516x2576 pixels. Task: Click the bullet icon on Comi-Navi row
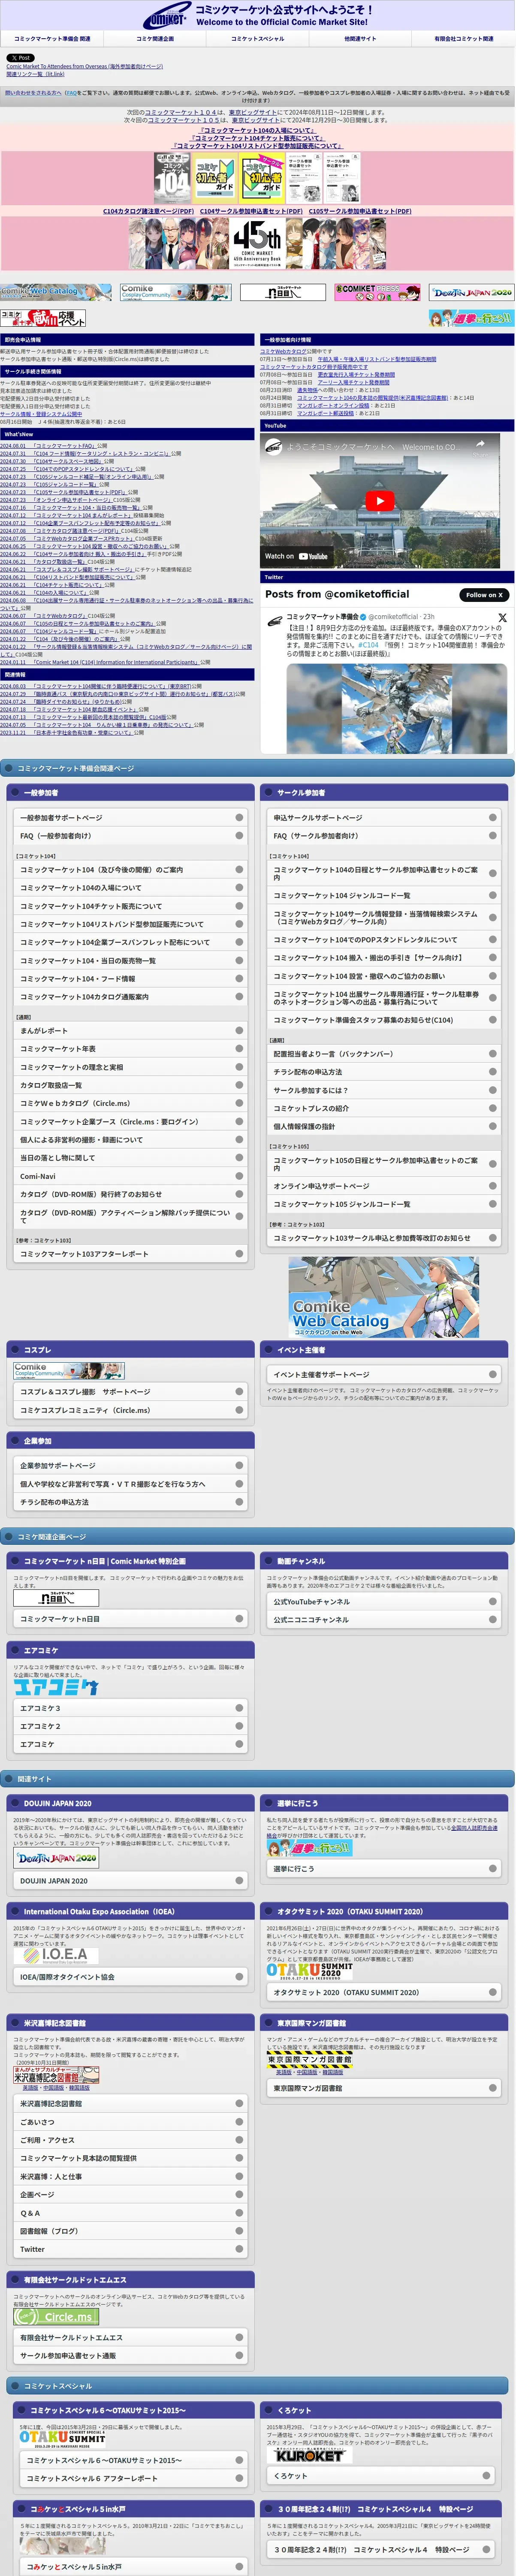coord(239,1176)
